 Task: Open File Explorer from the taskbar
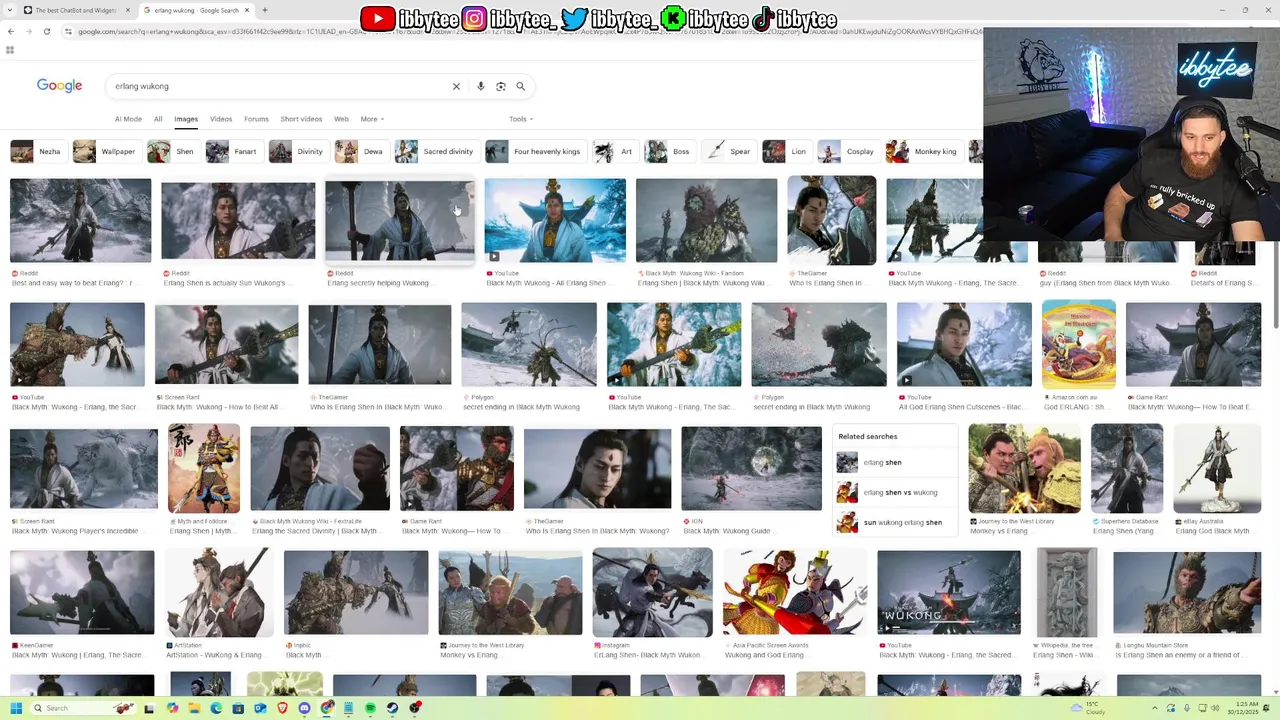click(194, 708)
